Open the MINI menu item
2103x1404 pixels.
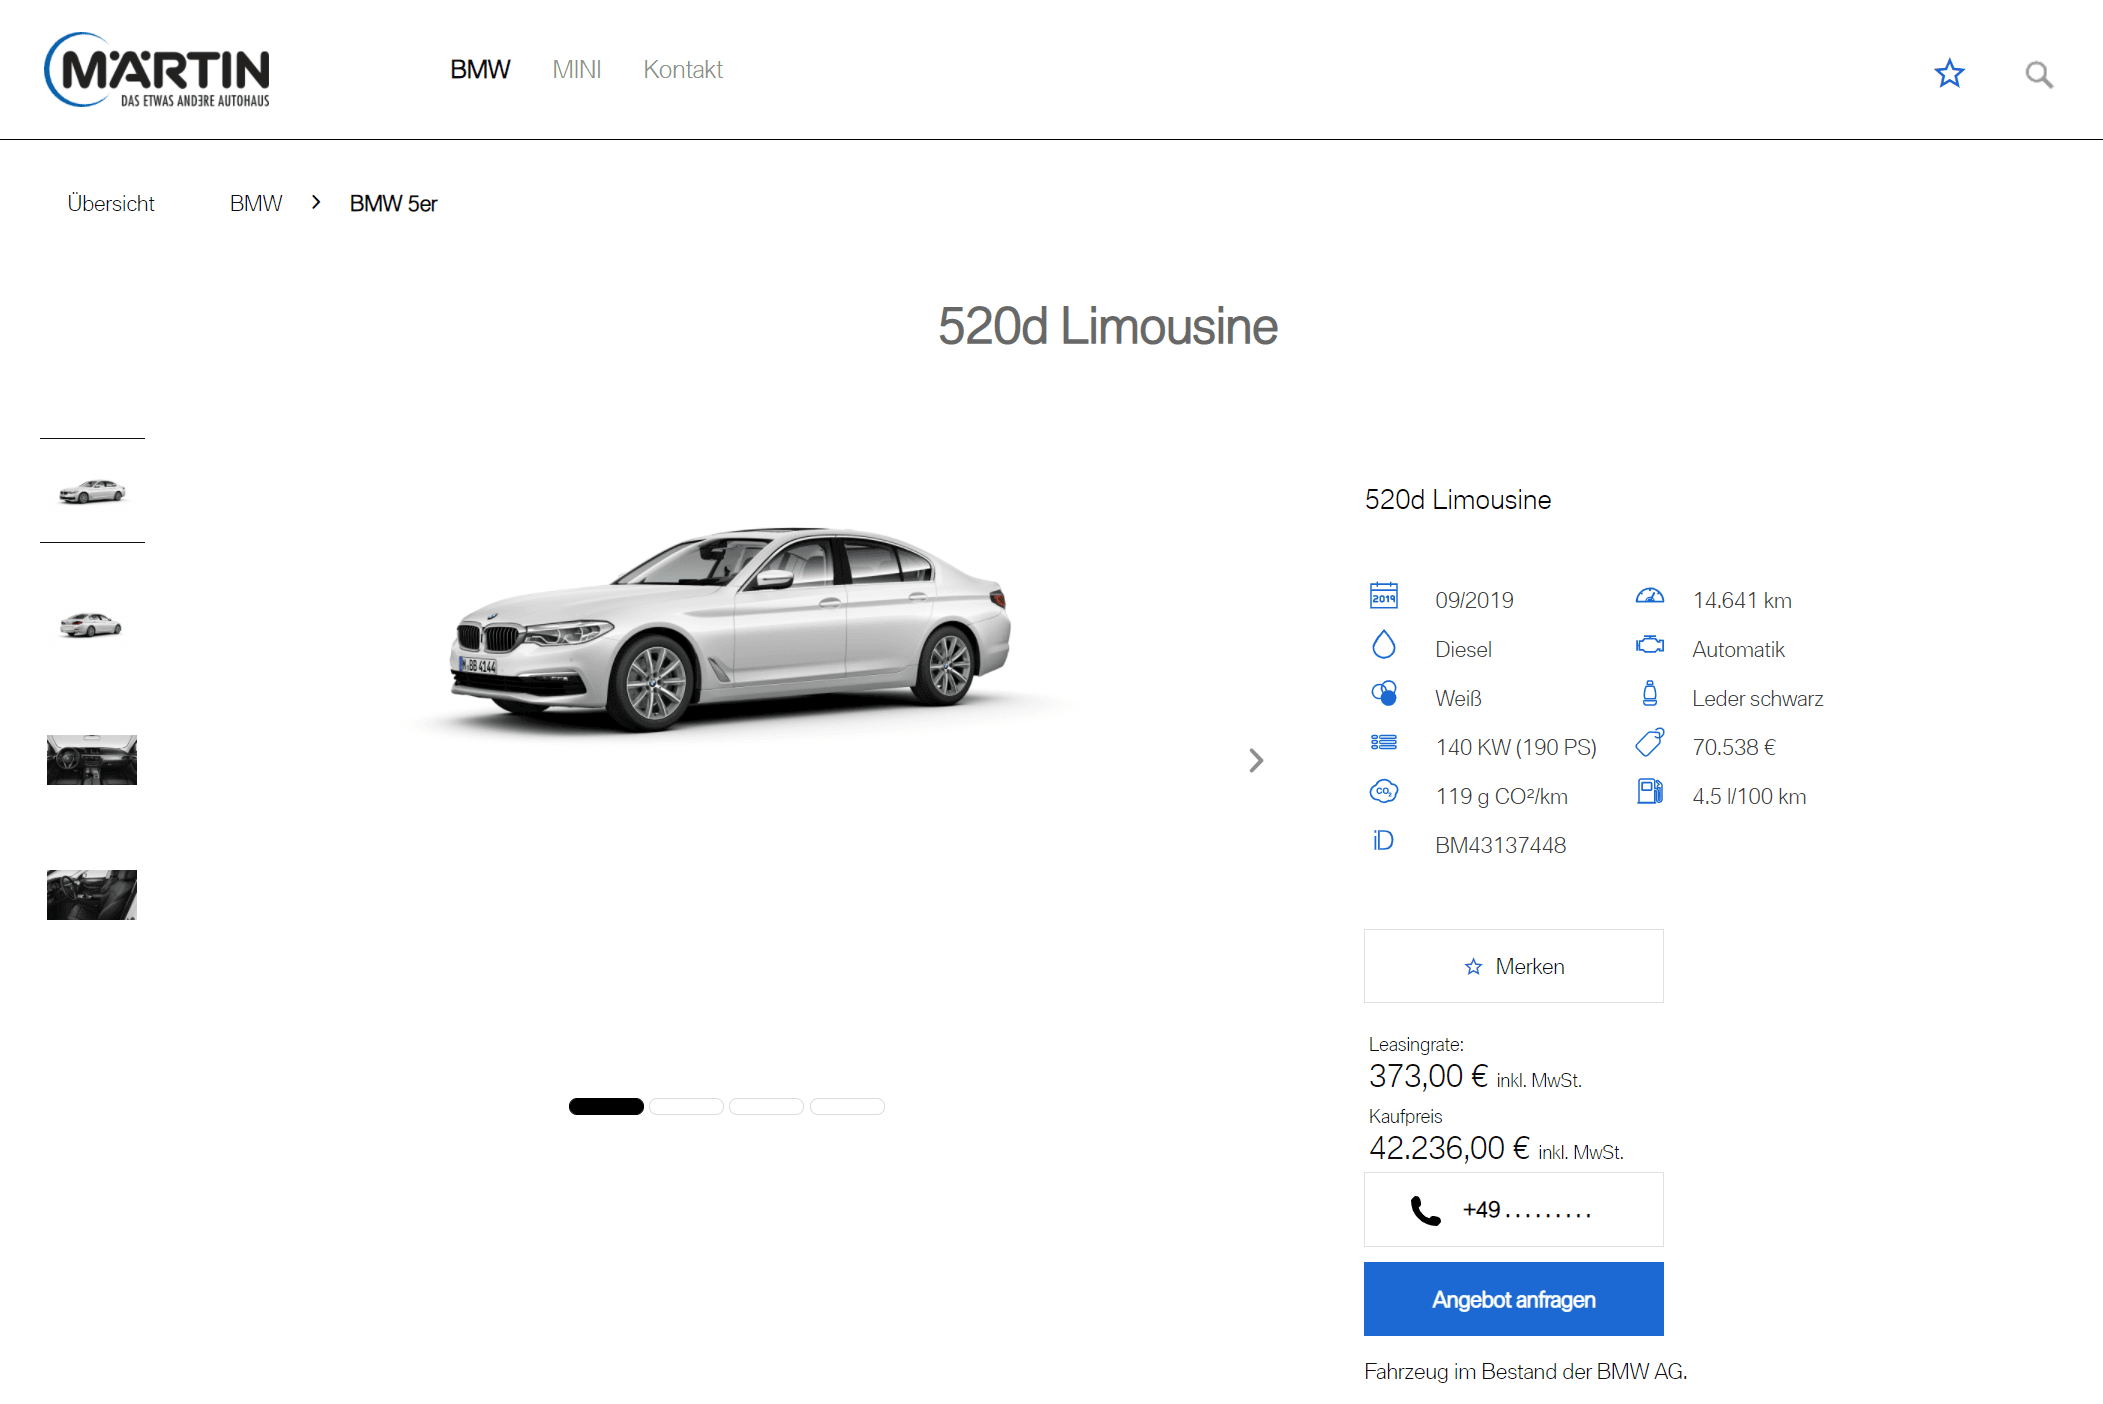(x=577, y=69)
